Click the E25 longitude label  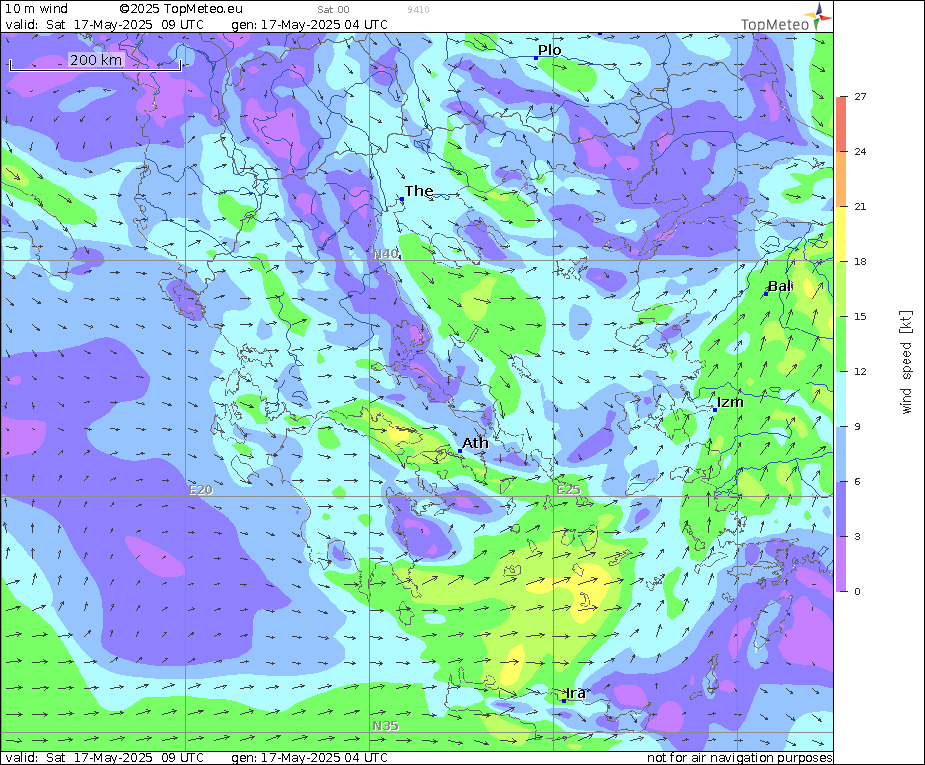click(569, 490)
